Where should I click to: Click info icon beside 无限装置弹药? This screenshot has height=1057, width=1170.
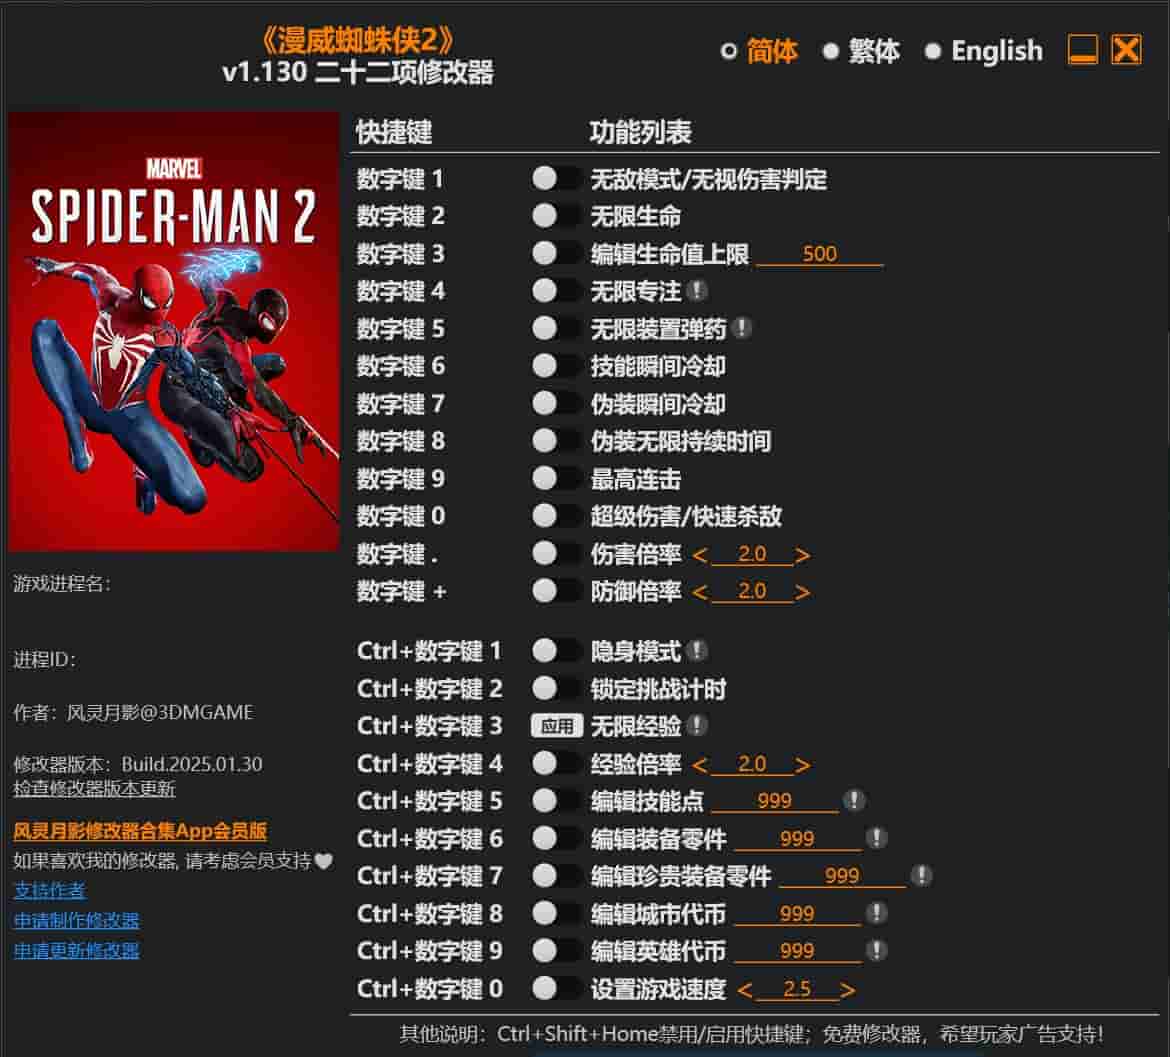pos(742,327)
